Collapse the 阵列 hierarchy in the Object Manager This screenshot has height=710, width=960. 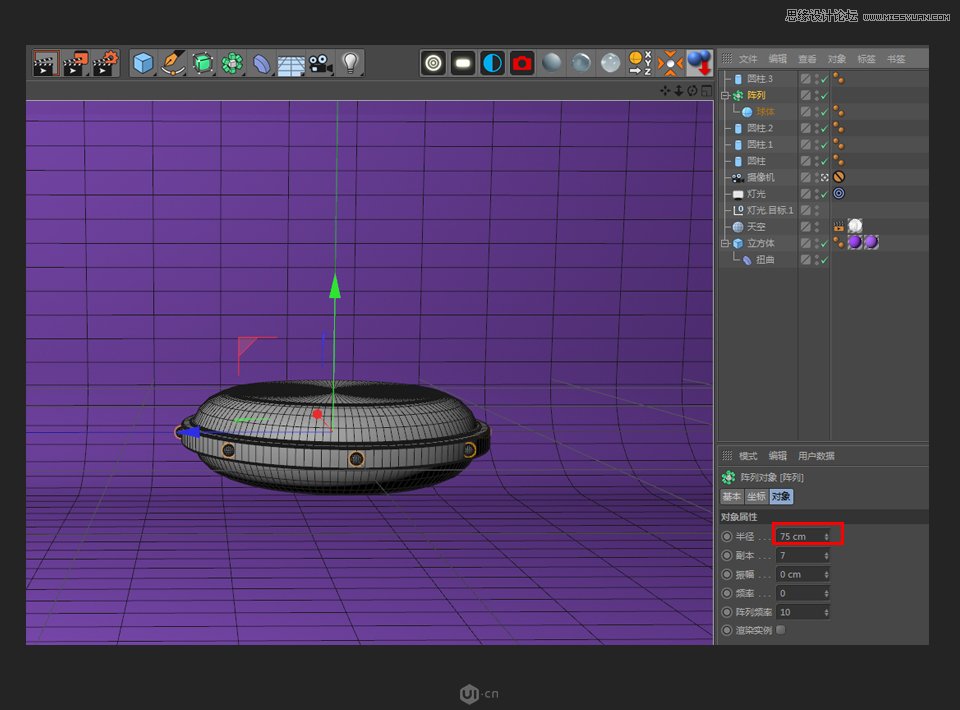pyautogui.click(x=725, y=95)
